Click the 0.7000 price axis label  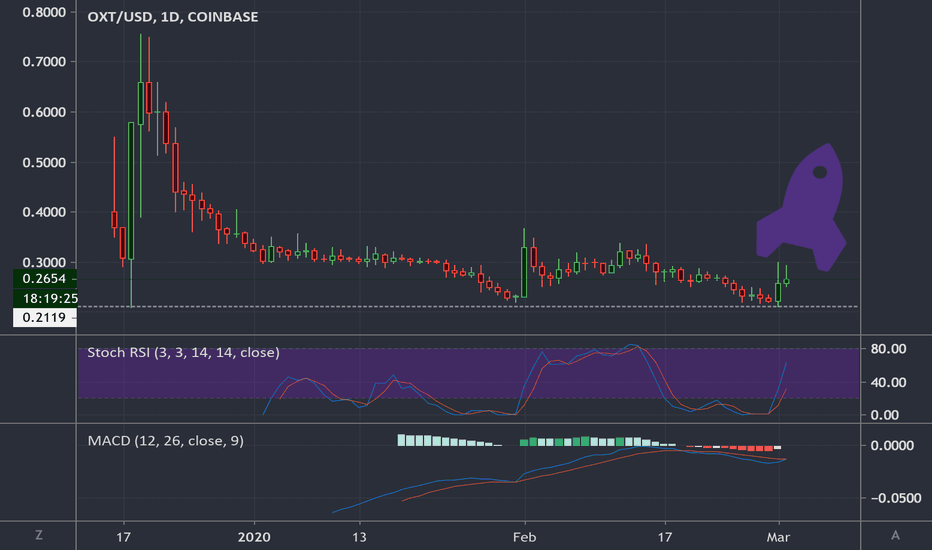44,62
